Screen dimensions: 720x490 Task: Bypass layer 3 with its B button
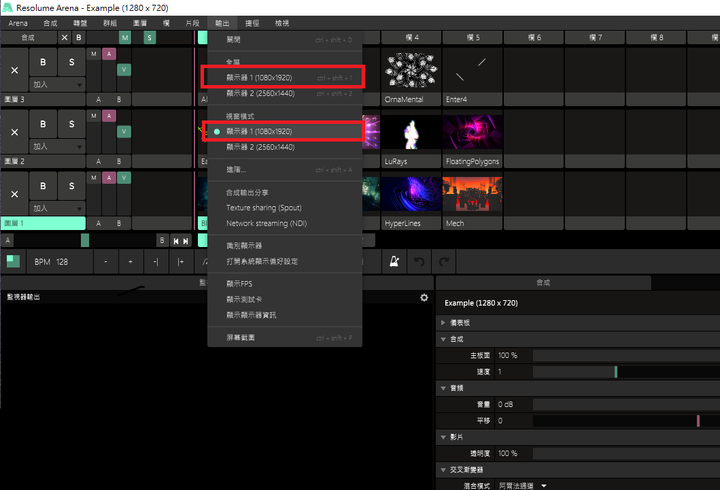click(x=43, y=62)
